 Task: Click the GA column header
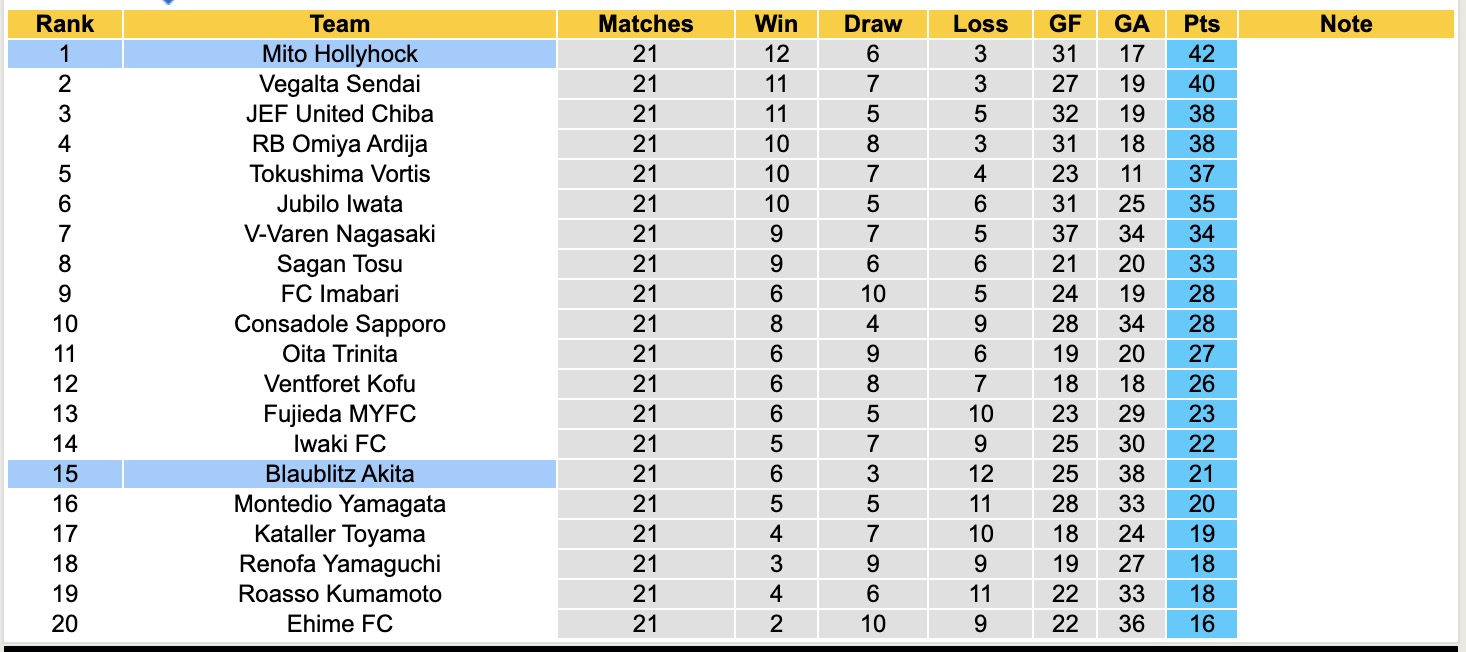(x=1131, y=24)
